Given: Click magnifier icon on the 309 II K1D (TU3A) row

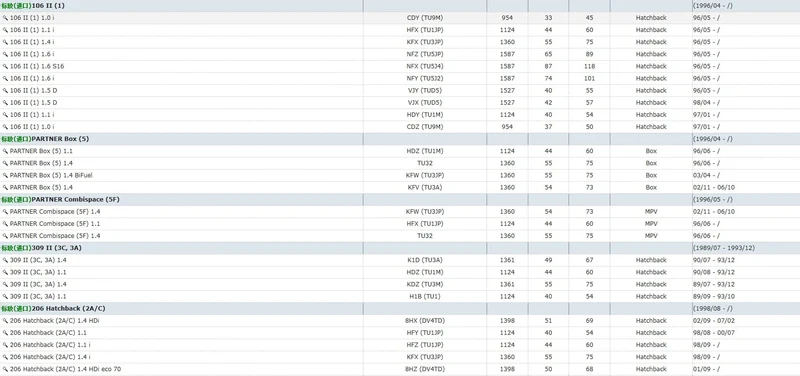Looking at the screenshot, I should pyautogui.click(x=5, y=260).
